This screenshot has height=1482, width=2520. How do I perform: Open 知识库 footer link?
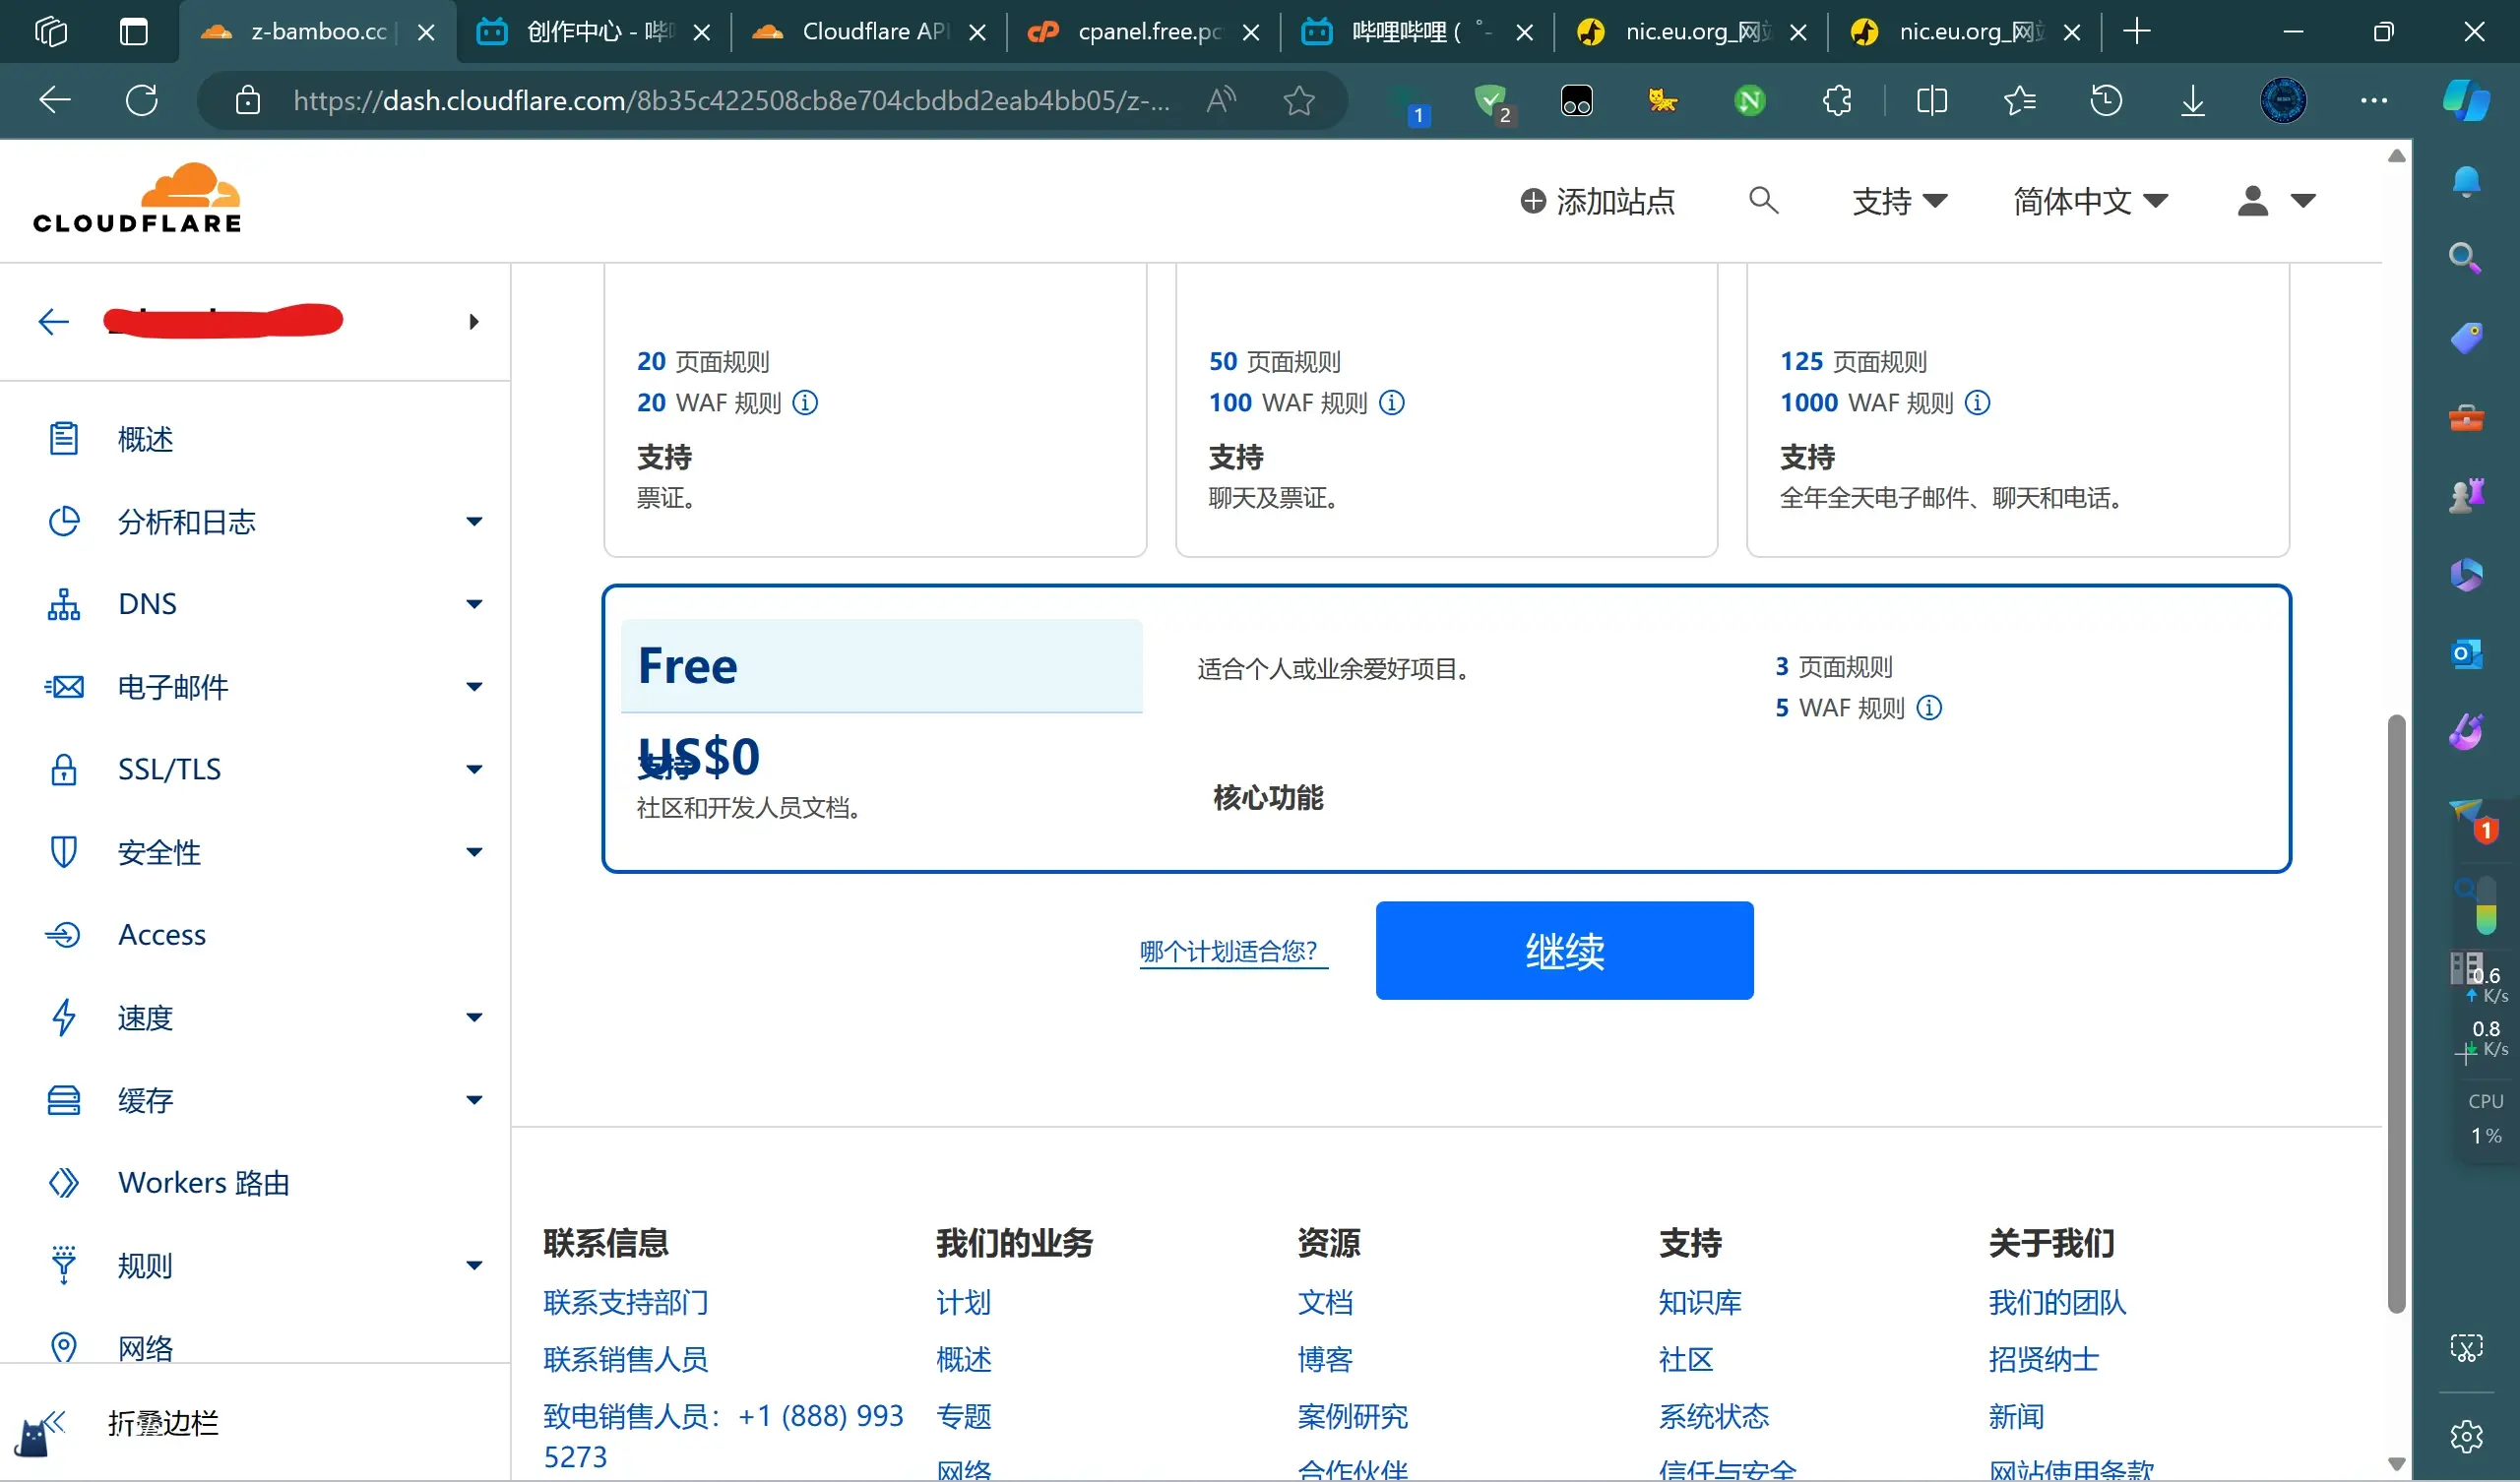click(1699, 1302)
